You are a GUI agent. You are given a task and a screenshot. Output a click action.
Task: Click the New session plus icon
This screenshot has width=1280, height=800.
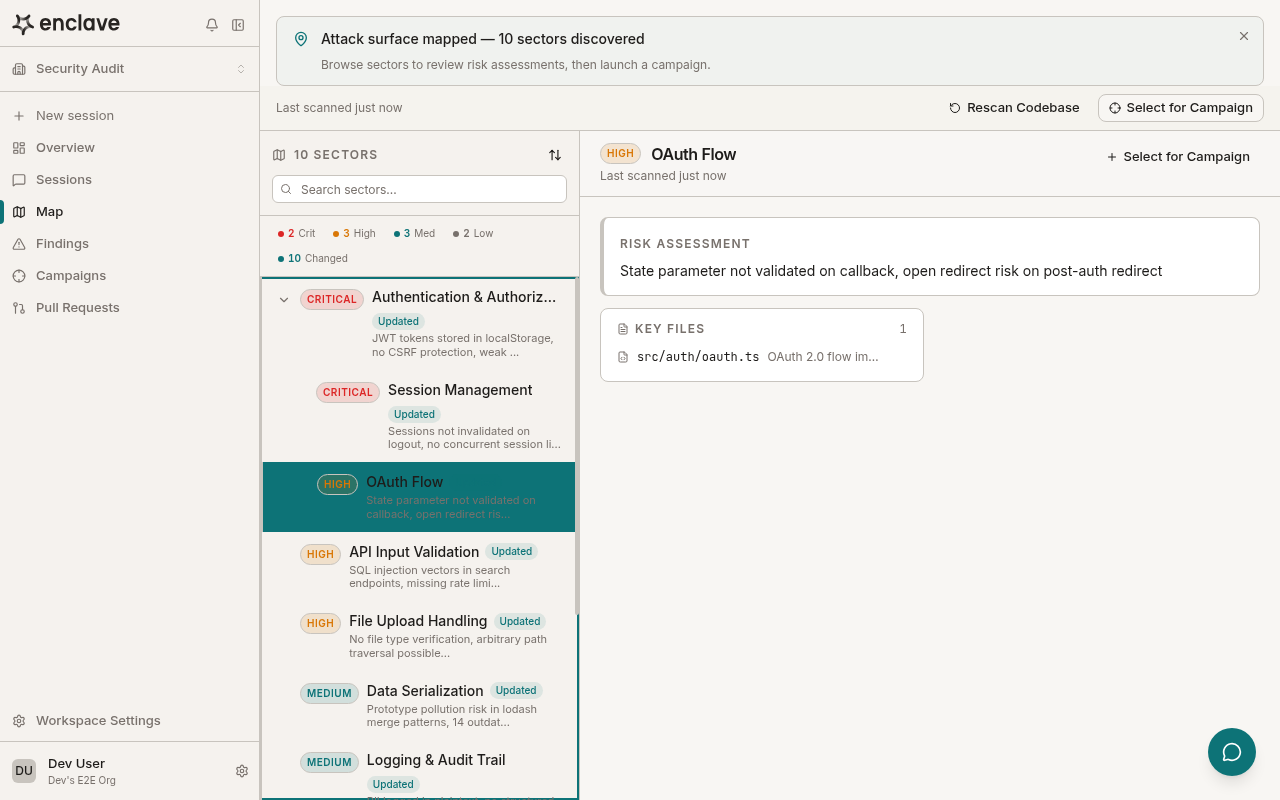tap(19, 116)
